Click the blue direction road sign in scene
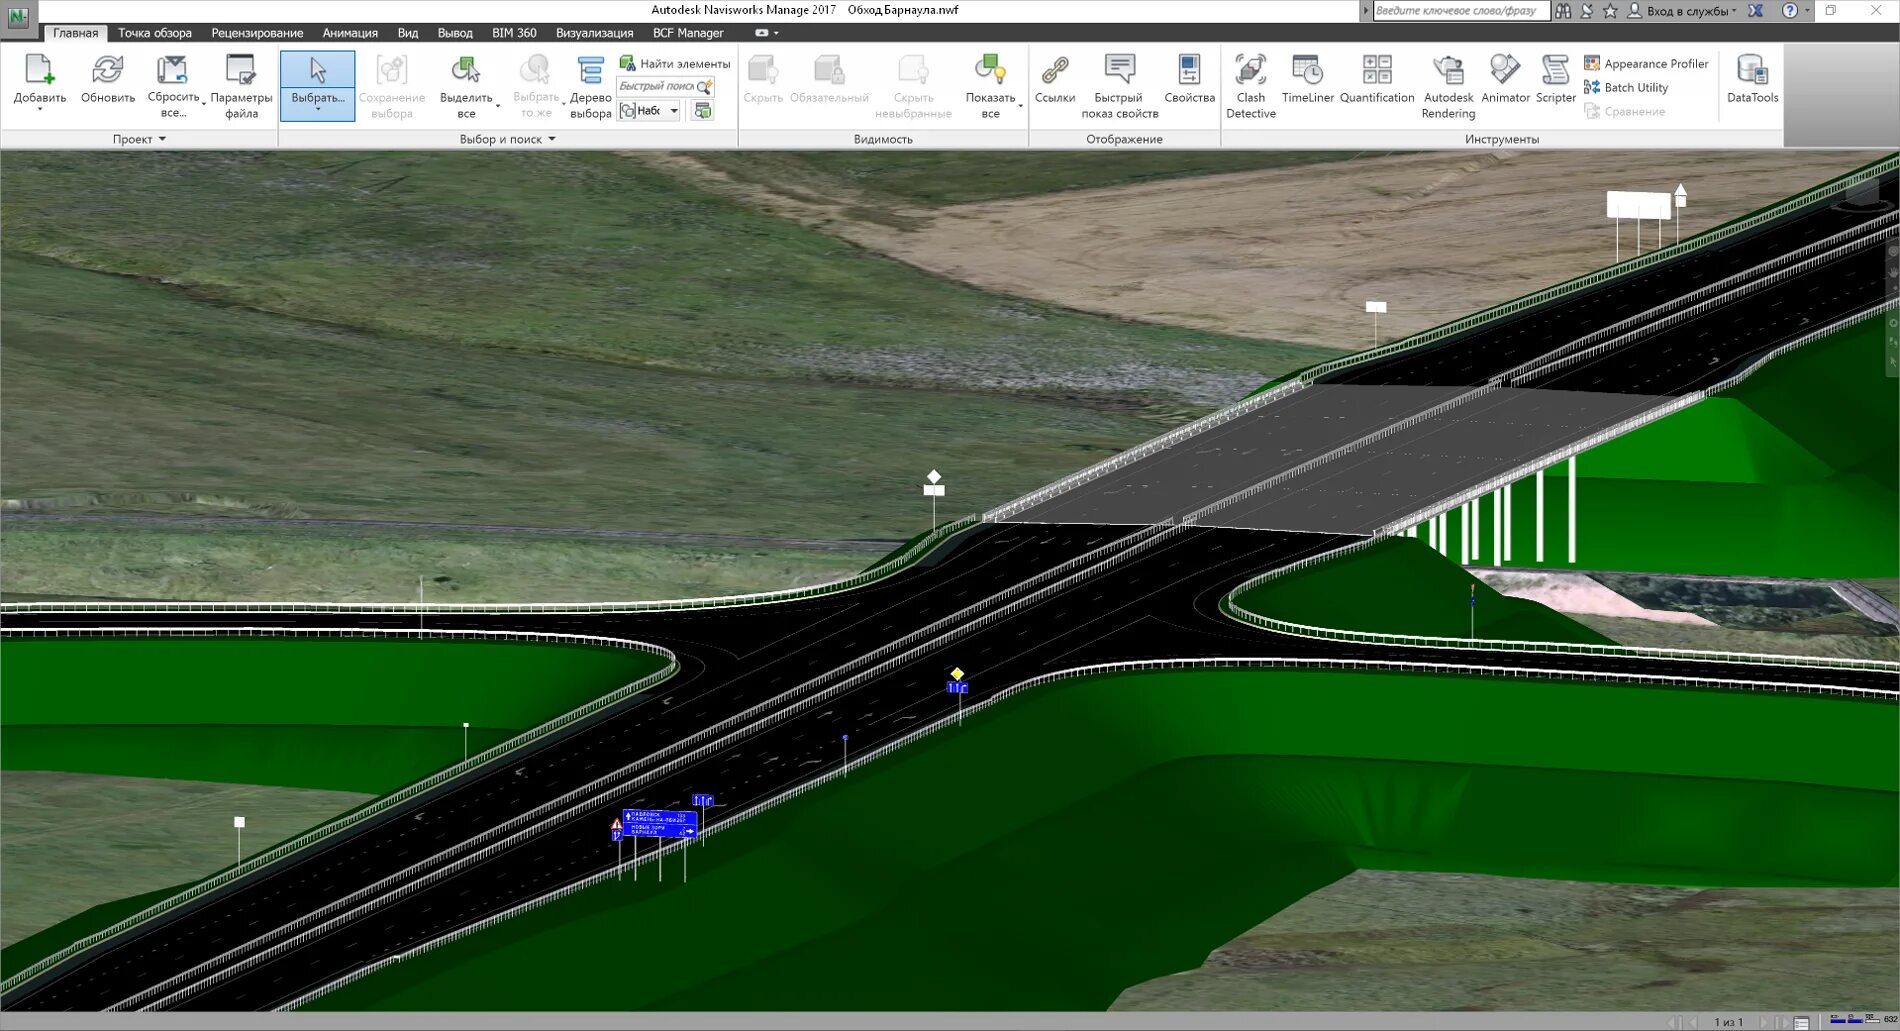 (x=659, y=823)
